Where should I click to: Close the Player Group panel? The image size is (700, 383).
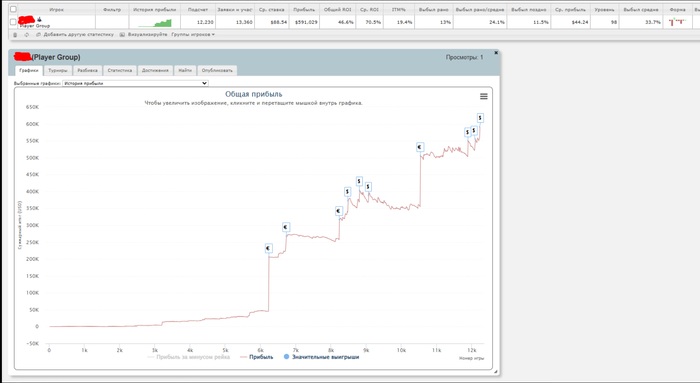pos(496,53)
